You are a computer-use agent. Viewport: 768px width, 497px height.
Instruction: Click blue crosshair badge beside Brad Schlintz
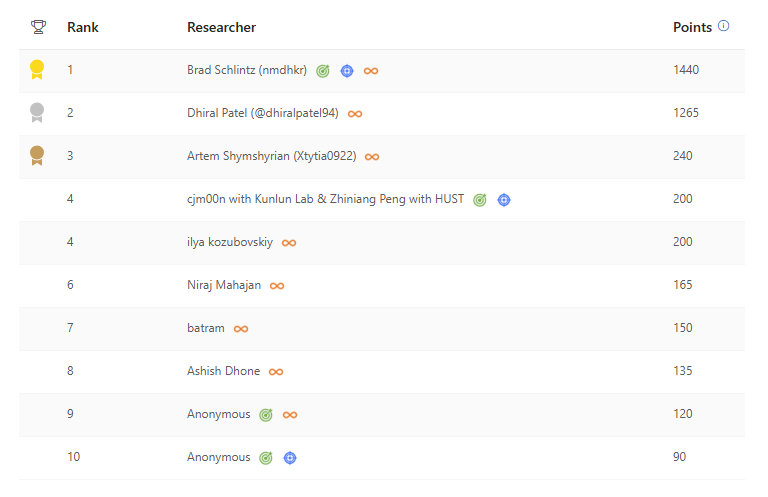coord(347,71)
